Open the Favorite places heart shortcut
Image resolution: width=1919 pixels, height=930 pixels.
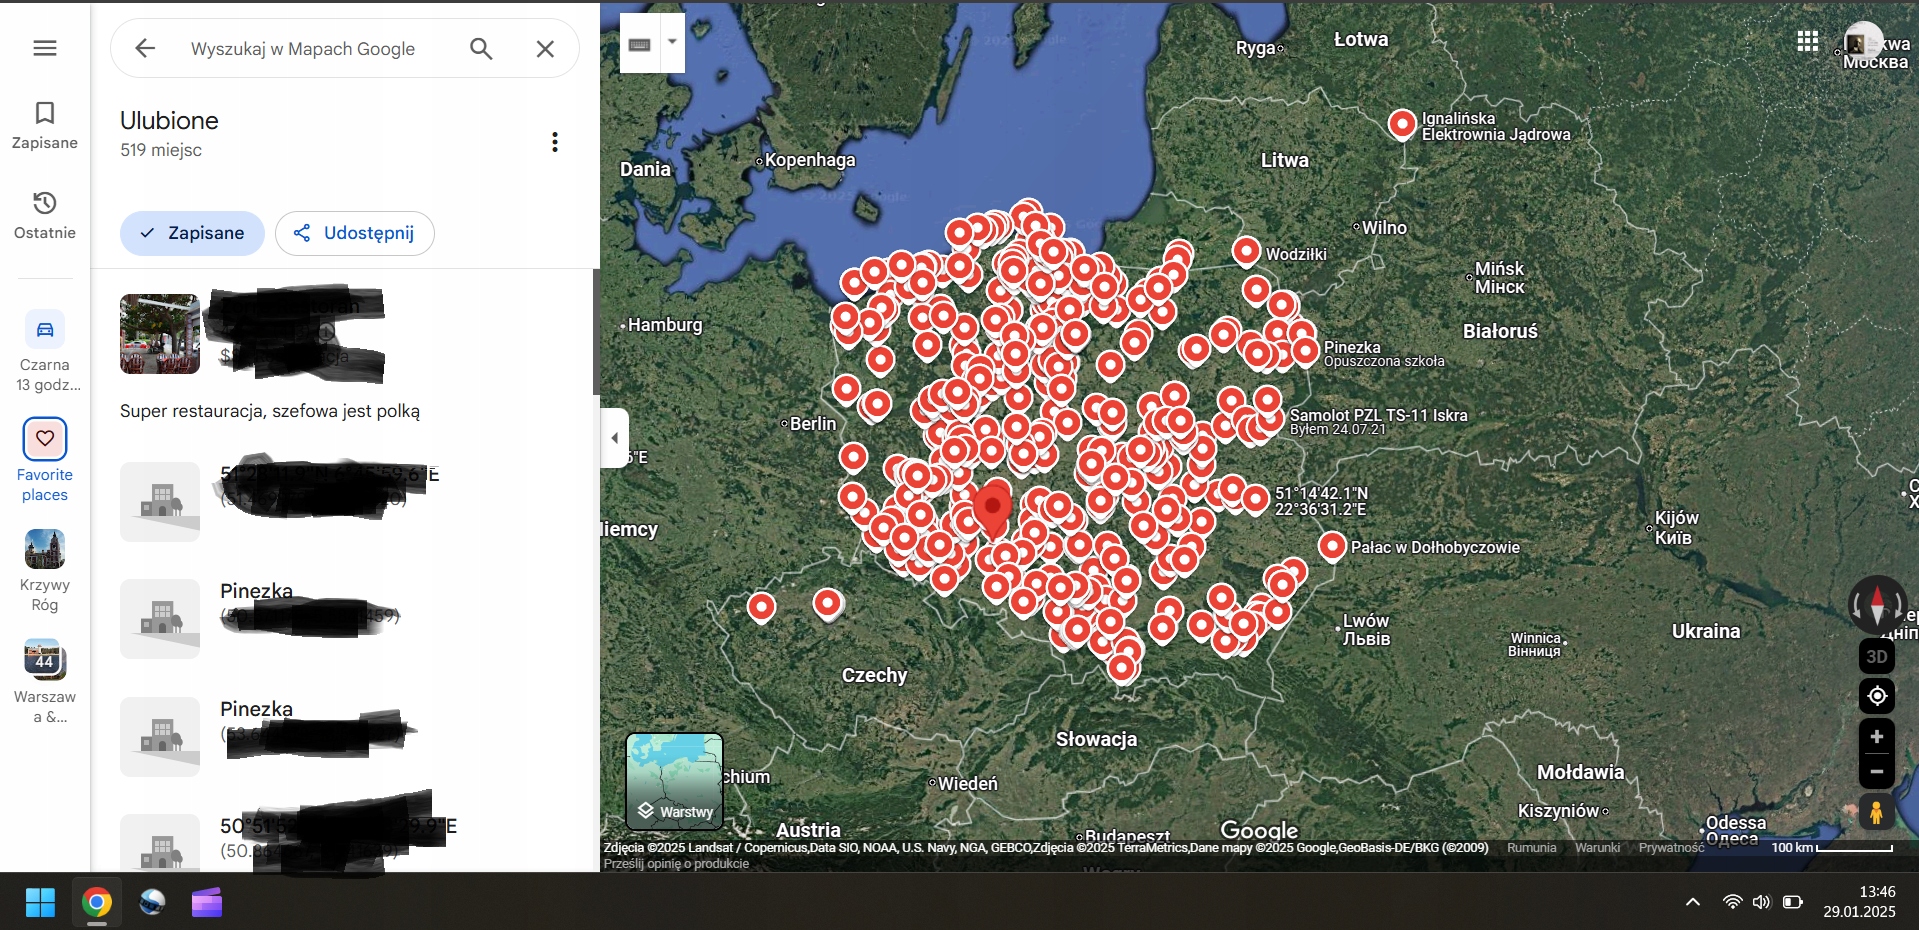45,460
